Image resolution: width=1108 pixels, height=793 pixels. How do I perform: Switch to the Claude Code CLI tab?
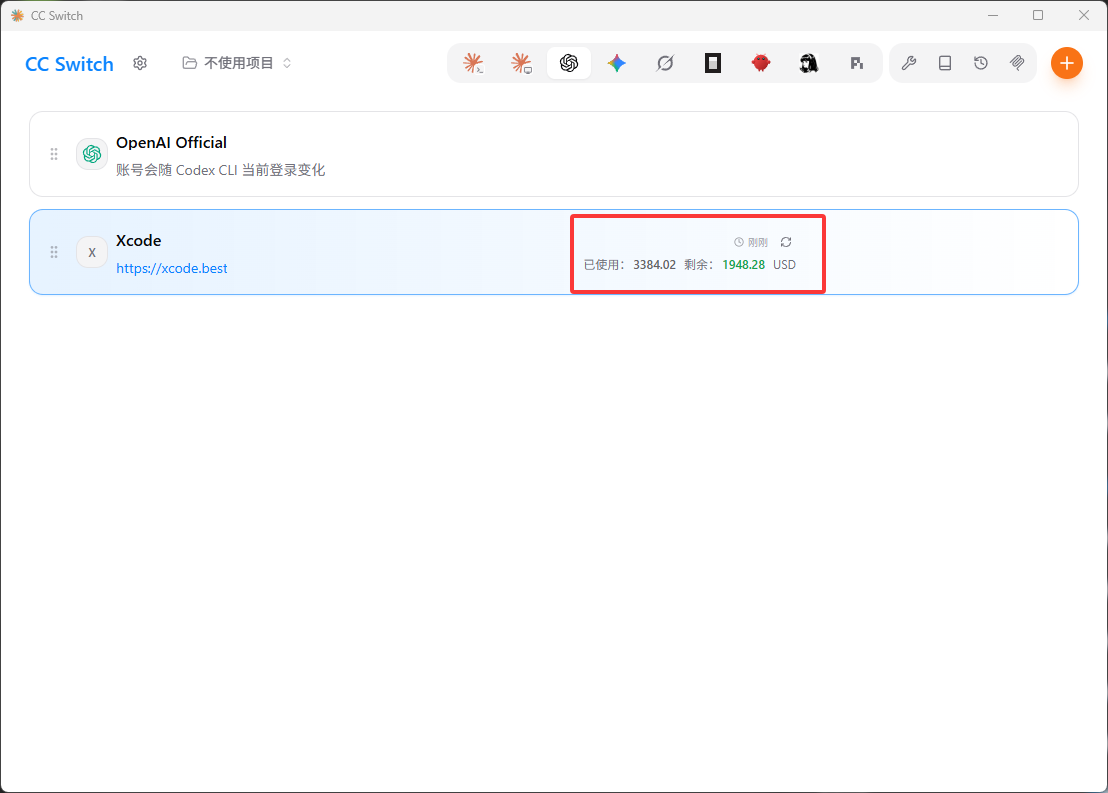473,64
